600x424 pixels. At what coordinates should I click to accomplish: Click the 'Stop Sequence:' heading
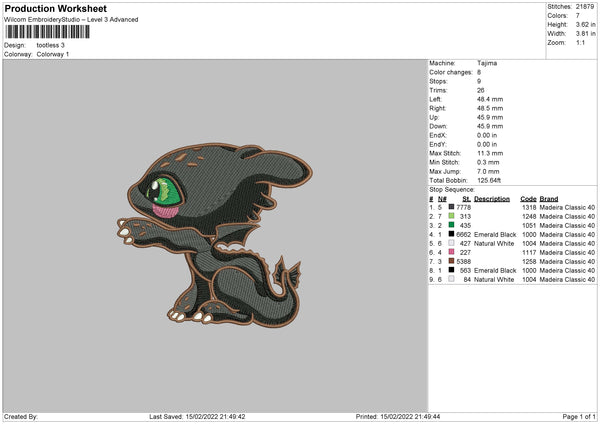pyautogui.click(x=452, y=189)
